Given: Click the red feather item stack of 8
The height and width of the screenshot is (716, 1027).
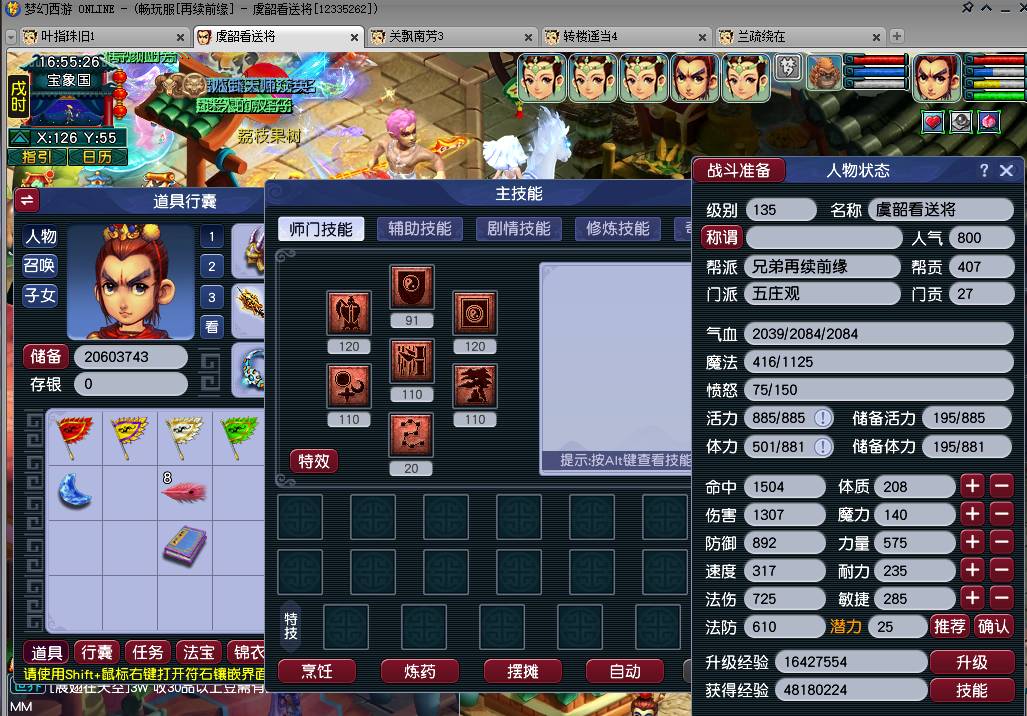Looking at the screenshot, I should point(184,490).
